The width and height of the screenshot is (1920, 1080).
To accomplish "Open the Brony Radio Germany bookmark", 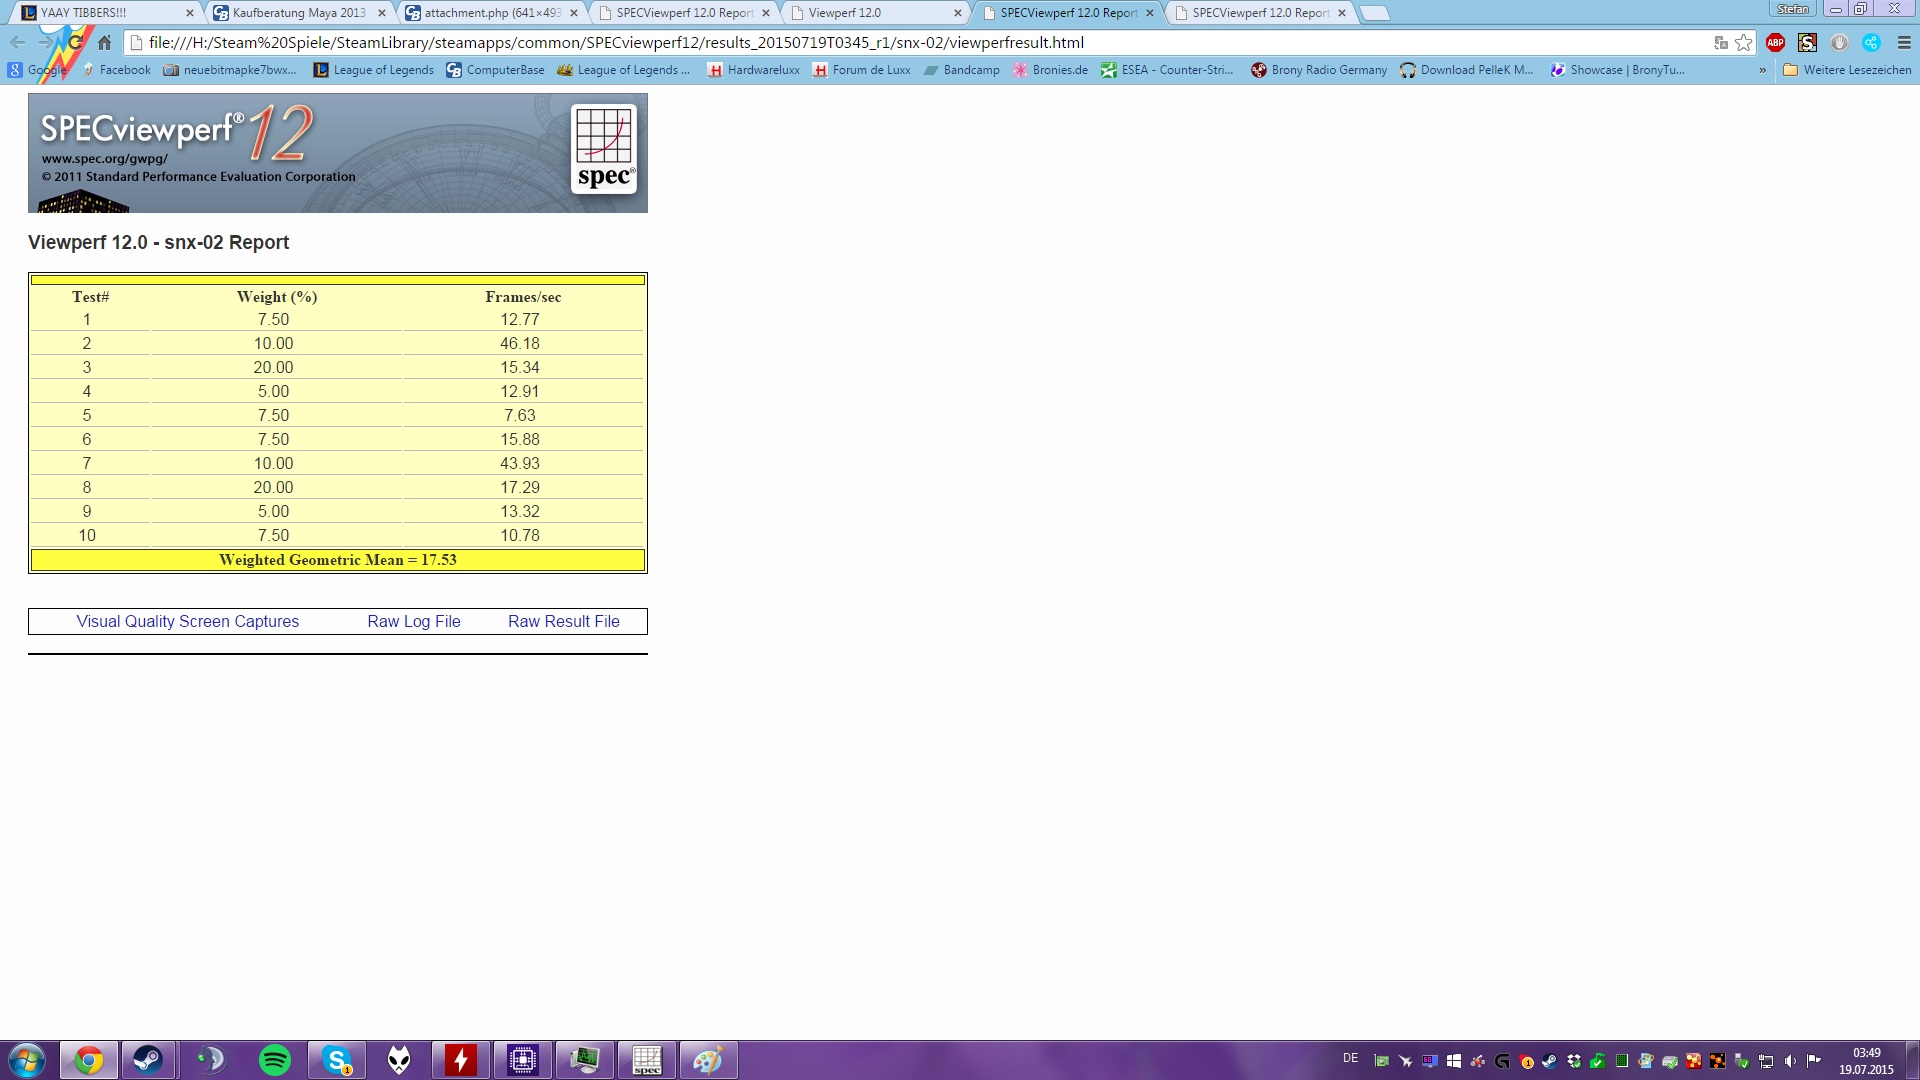I will [1319, 70].
